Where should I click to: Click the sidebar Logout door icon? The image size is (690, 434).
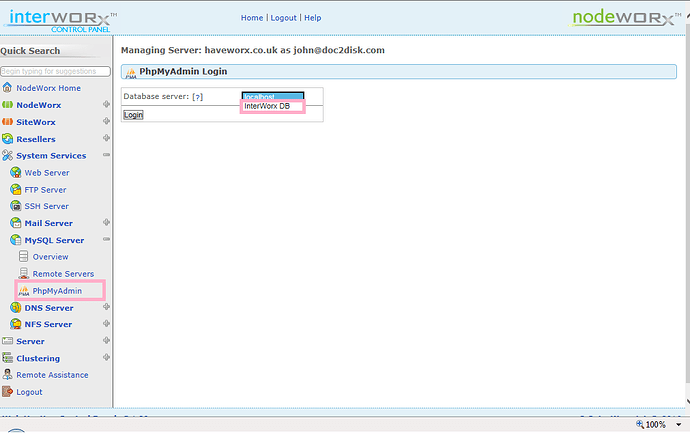pyautogui.click(x=7, y=391)
